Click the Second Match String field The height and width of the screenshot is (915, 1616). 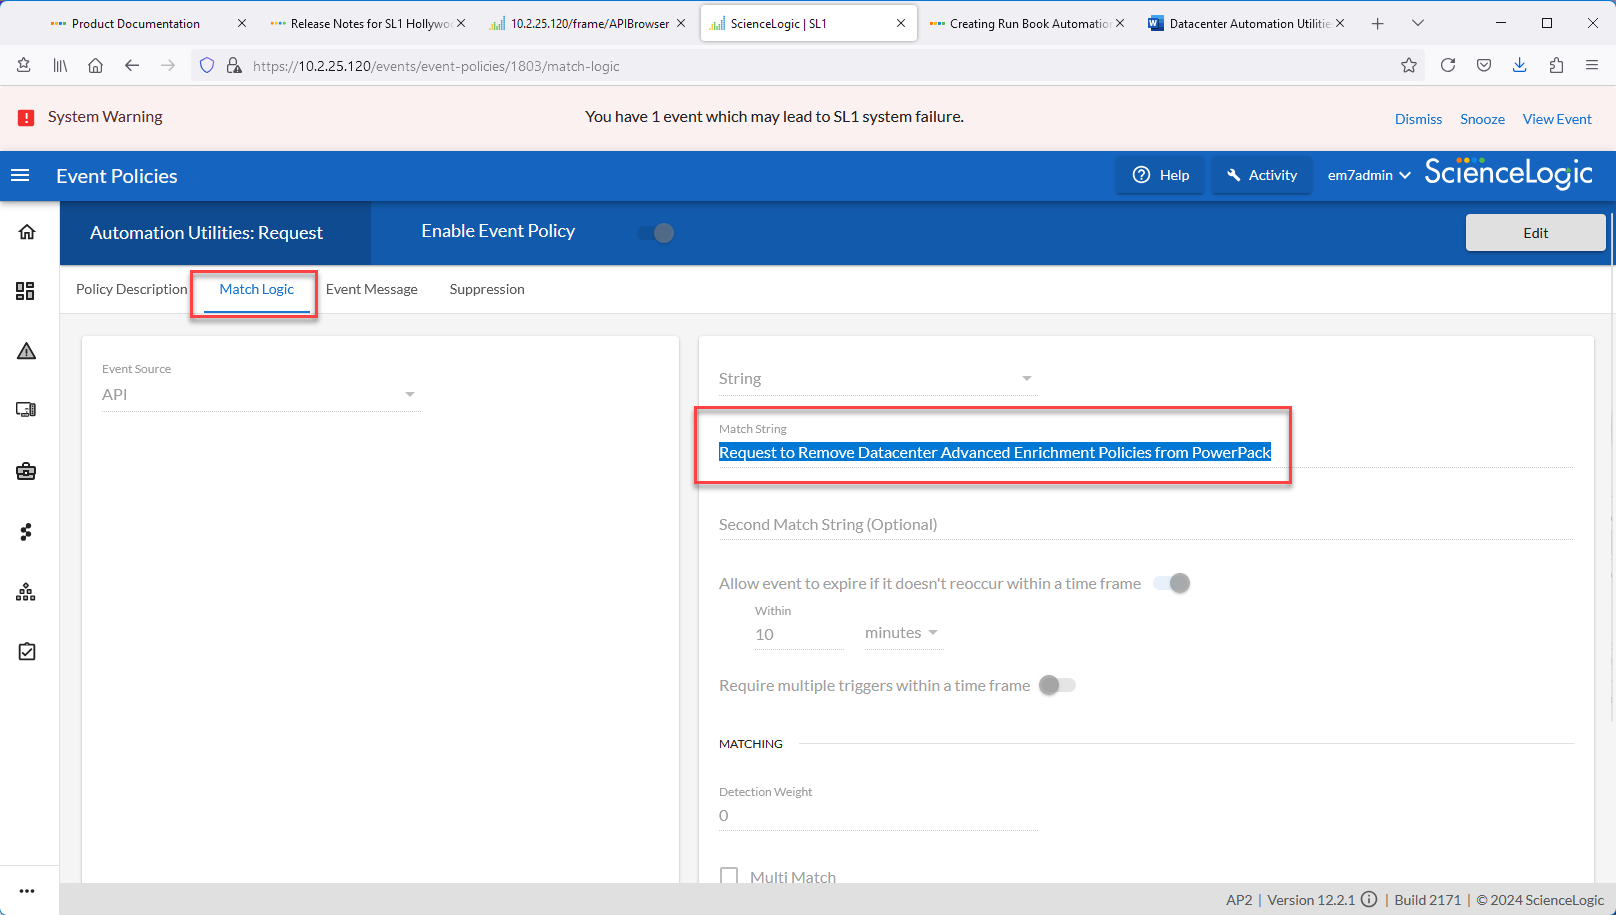coord(1145,525)
